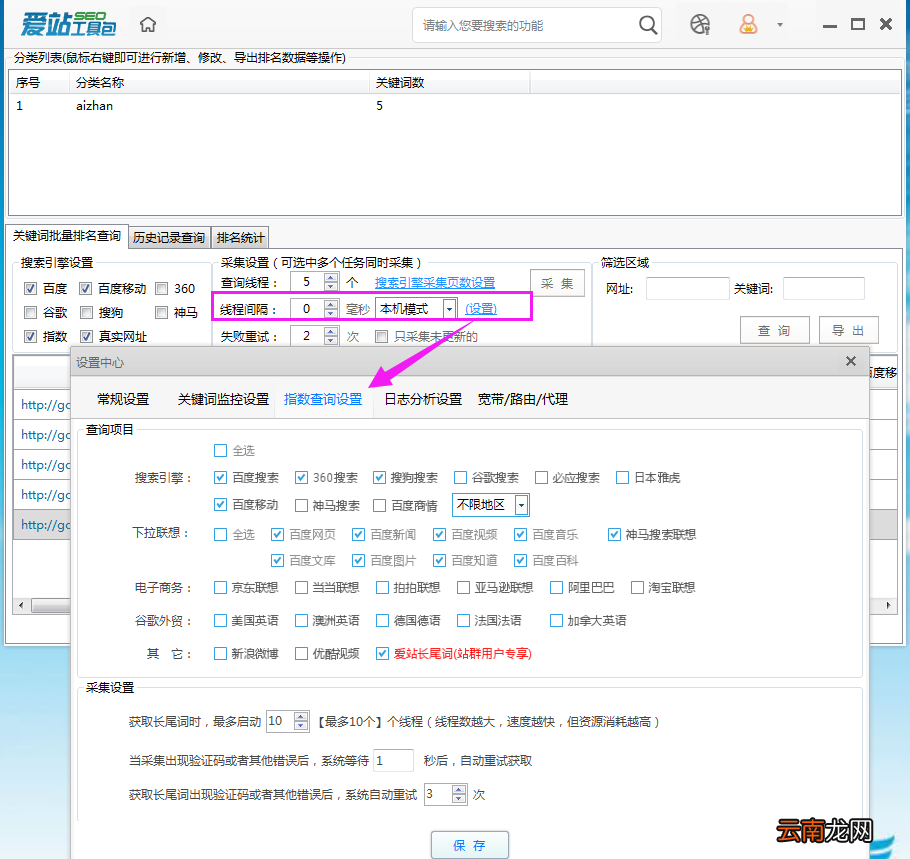The width and height of the screenshot is (910, 859).
Task: Click the (设置) link
Action: 481,309
